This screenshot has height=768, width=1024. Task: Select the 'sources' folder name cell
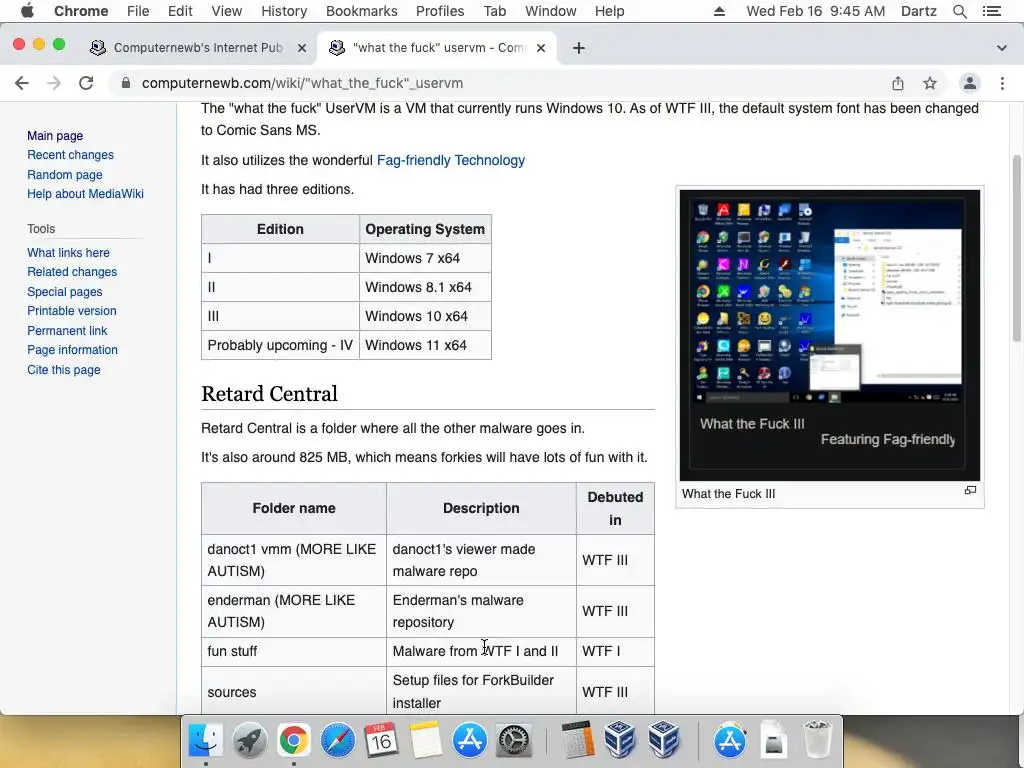(x=294, y=692)
